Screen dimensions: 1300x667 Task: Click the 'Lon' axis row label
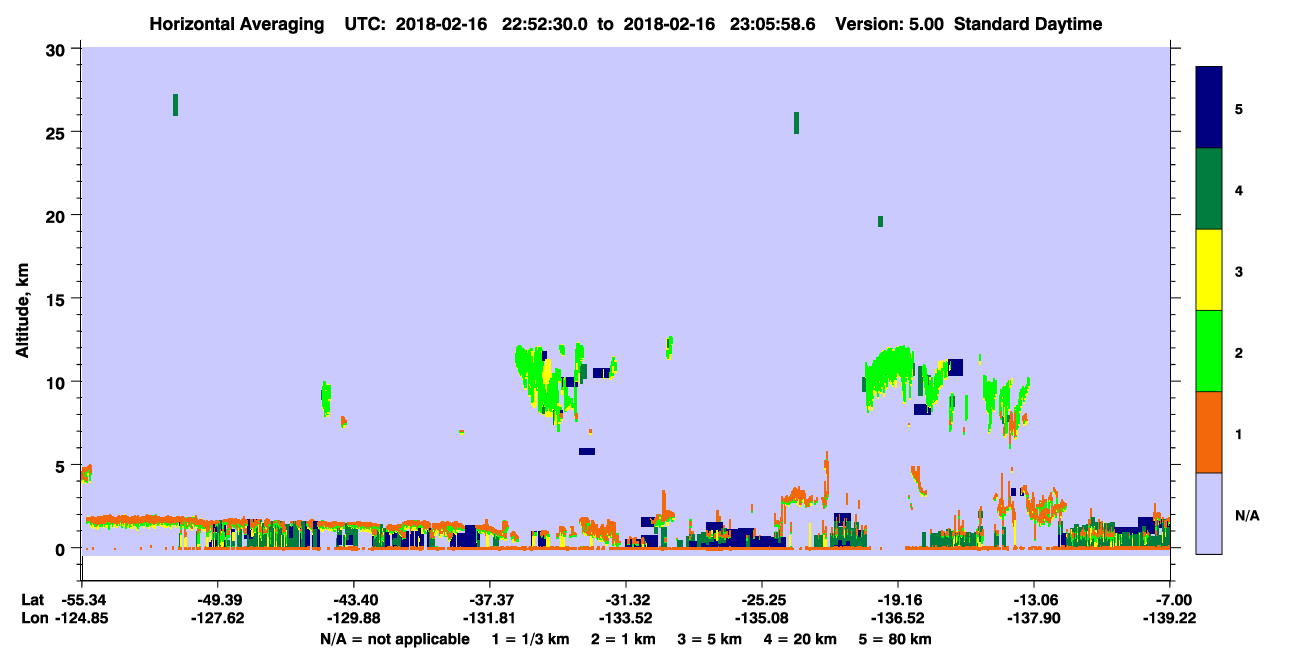[x=33, y=618]
